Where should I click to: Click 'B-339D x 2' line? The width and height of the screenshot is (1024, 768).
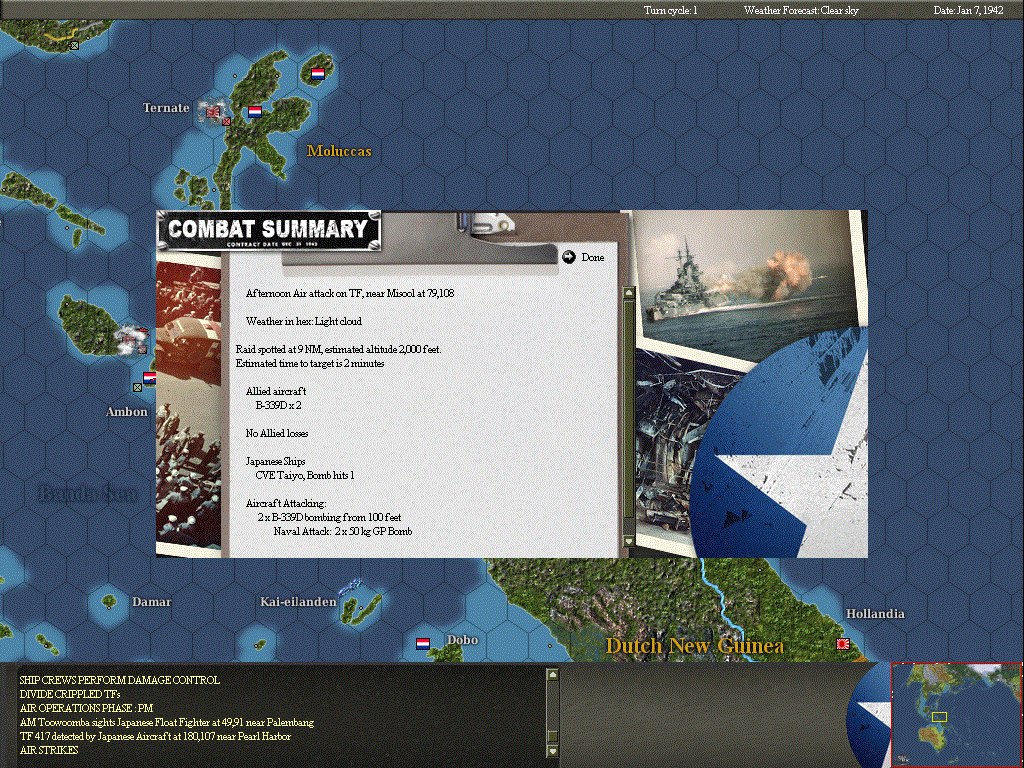tap(278, 405)
